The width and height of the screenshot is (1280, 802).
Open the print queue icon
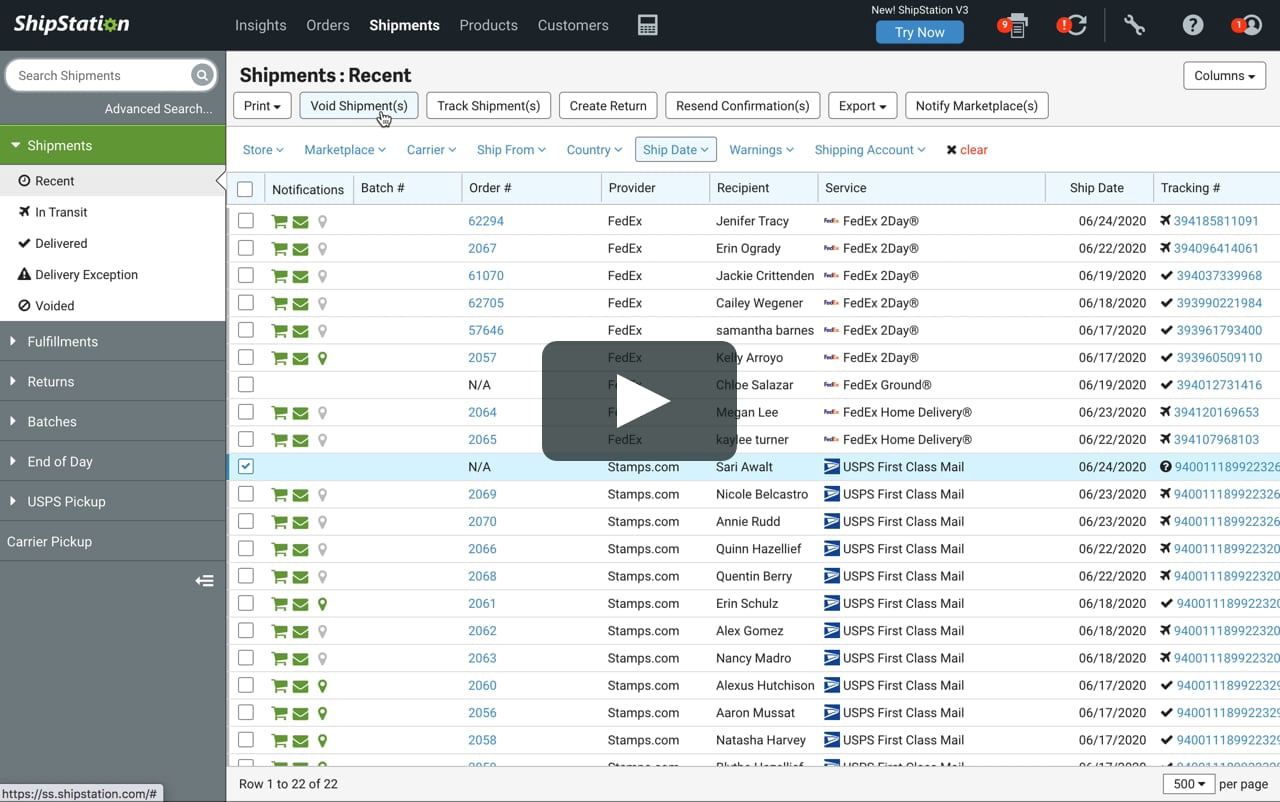pyautogui.click(x=1016, y=26)
